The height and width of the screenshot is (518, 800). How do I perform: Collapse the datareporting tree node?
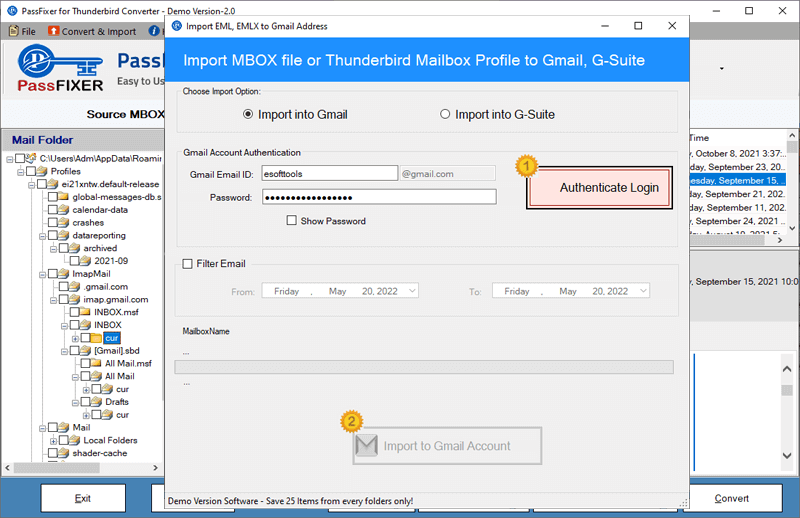click(42, 236)
